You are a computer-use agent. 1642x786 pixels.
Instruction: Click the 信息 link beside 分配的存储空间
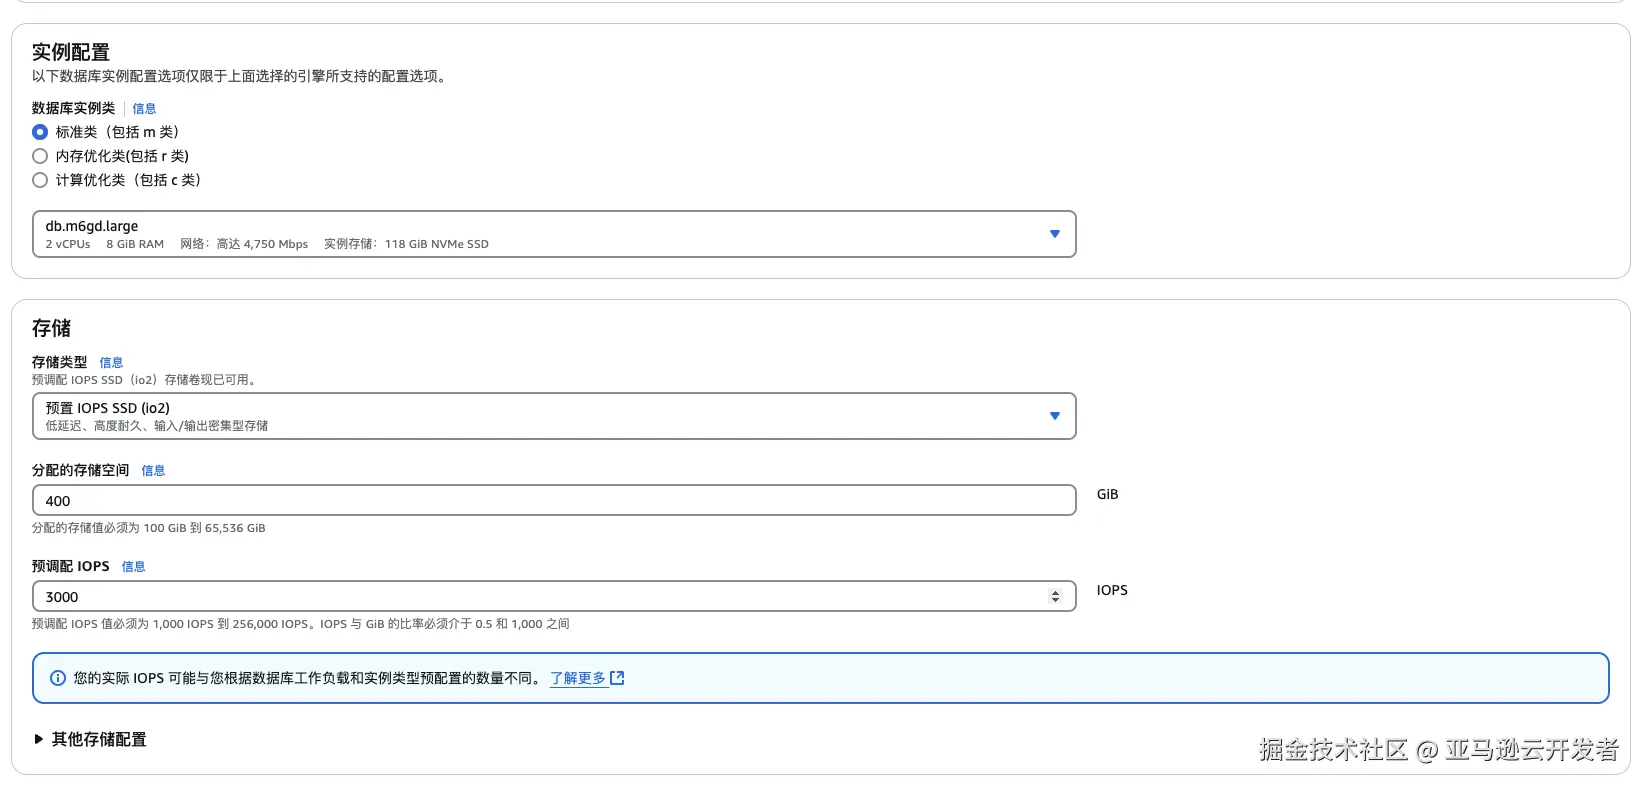point(153,471)
